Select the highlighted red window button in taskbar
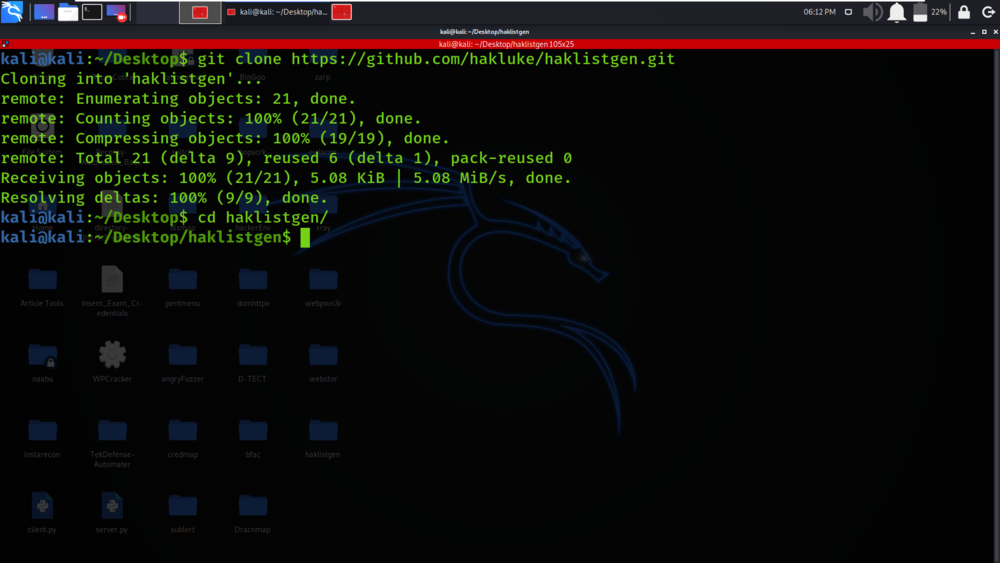Screen dimensions: 1000x563 click(x=200, y=12)
